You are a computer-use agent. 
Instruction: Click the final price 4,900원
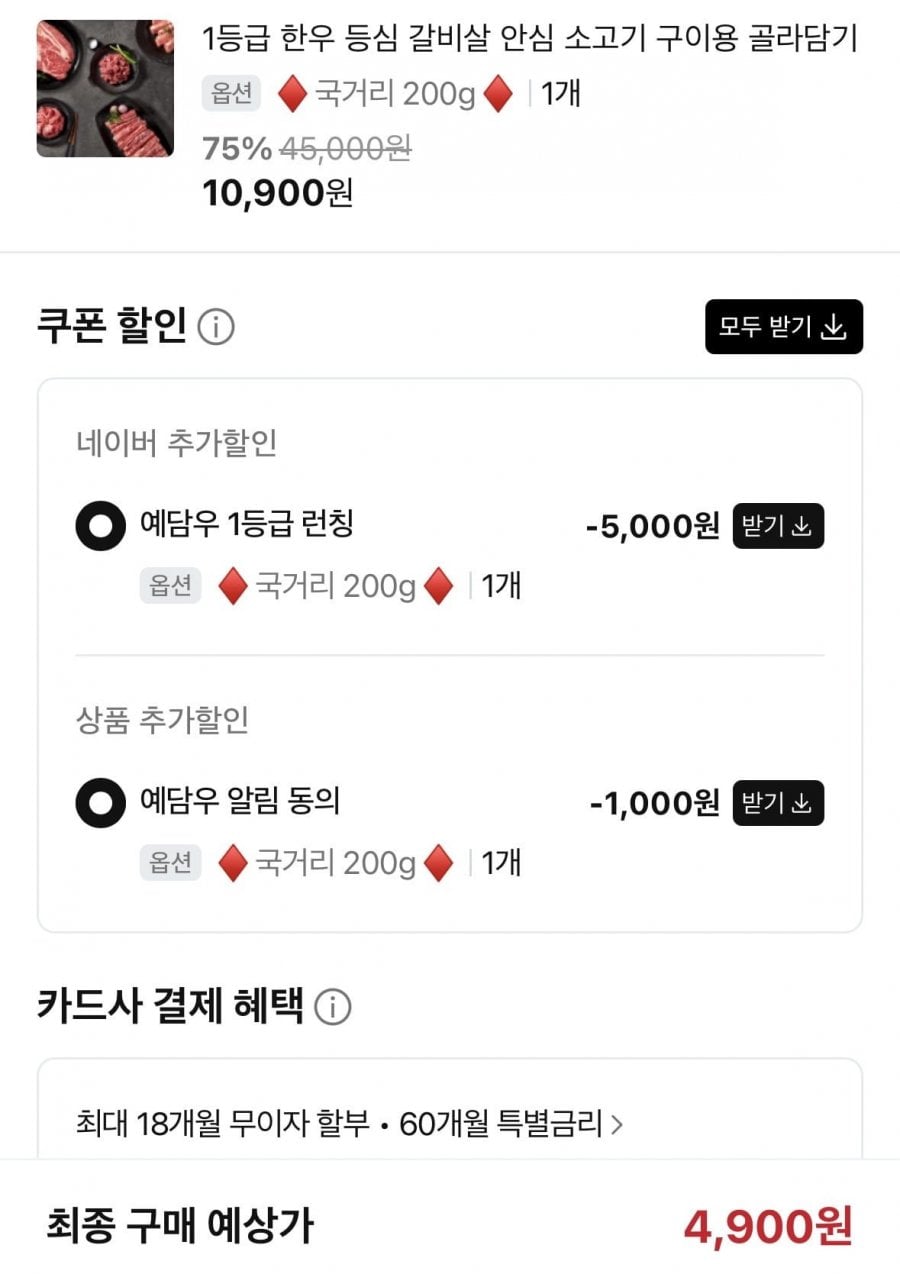coord(768,1226)
